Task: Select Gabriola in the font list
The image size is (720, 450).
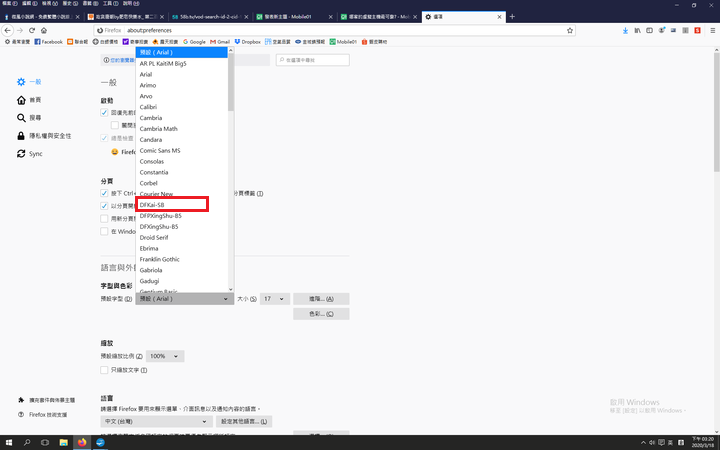Action: tap(182, 270)
